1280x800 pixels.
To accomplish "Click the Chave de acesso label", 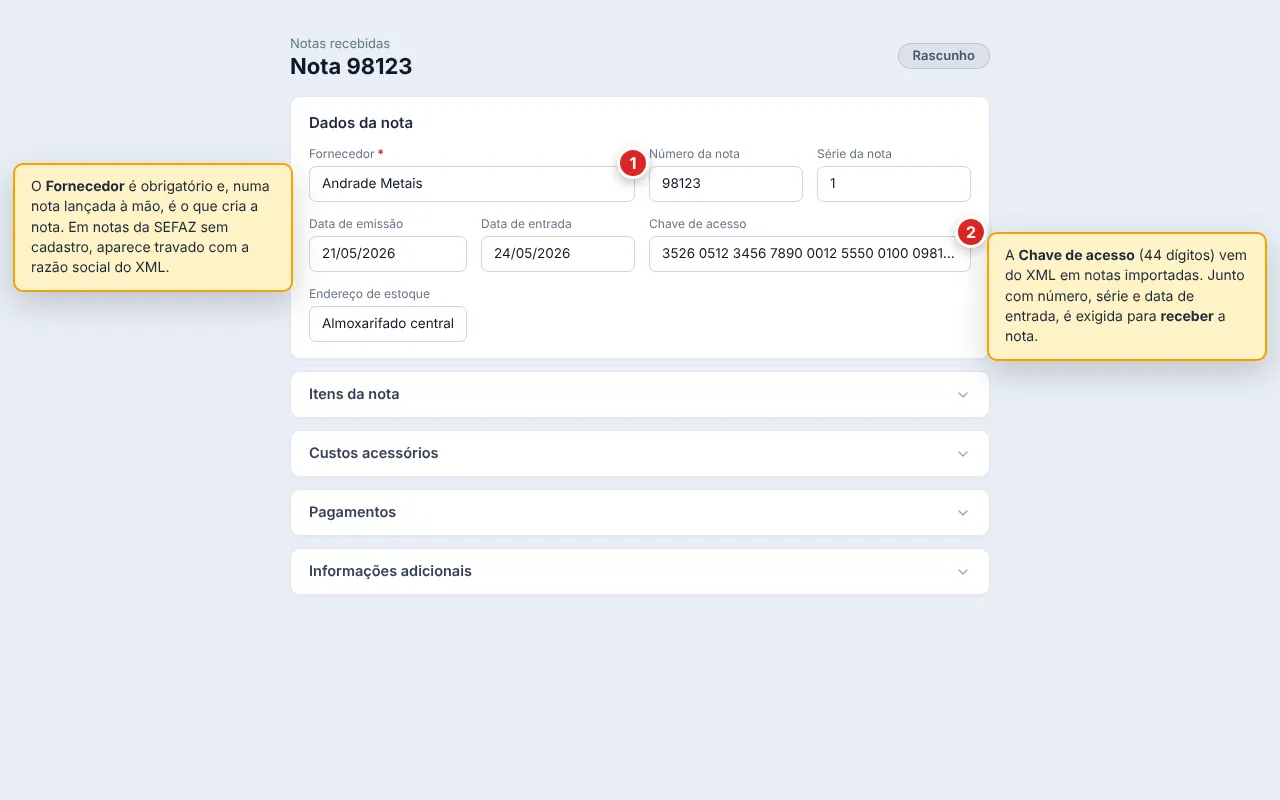I will (x=698, y=224).
